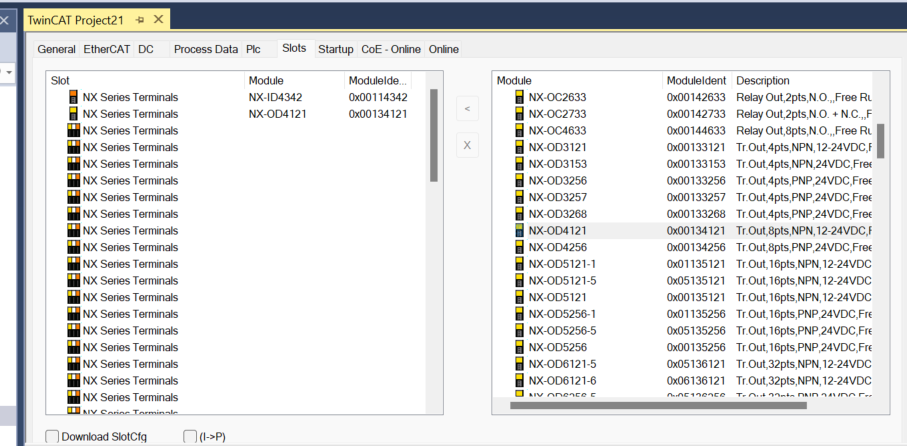Image resolution: width=907 pixels, height=446 pixels.
Task: Click the NX-OC2733 module icon
Action: coord(519,114)
